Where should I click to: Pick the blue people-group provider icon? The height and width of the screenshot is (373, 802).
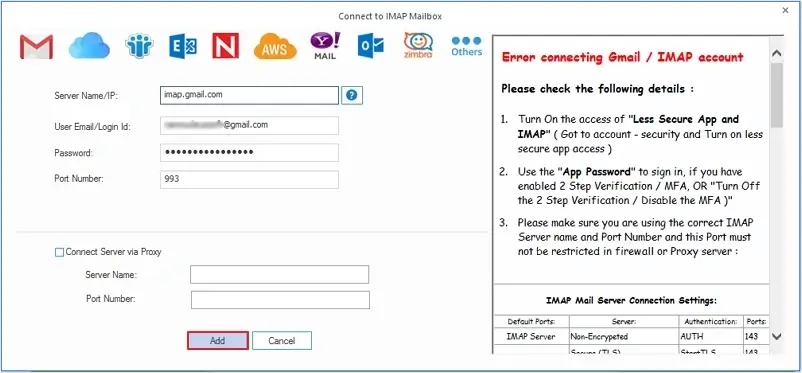tap(139, 46)
